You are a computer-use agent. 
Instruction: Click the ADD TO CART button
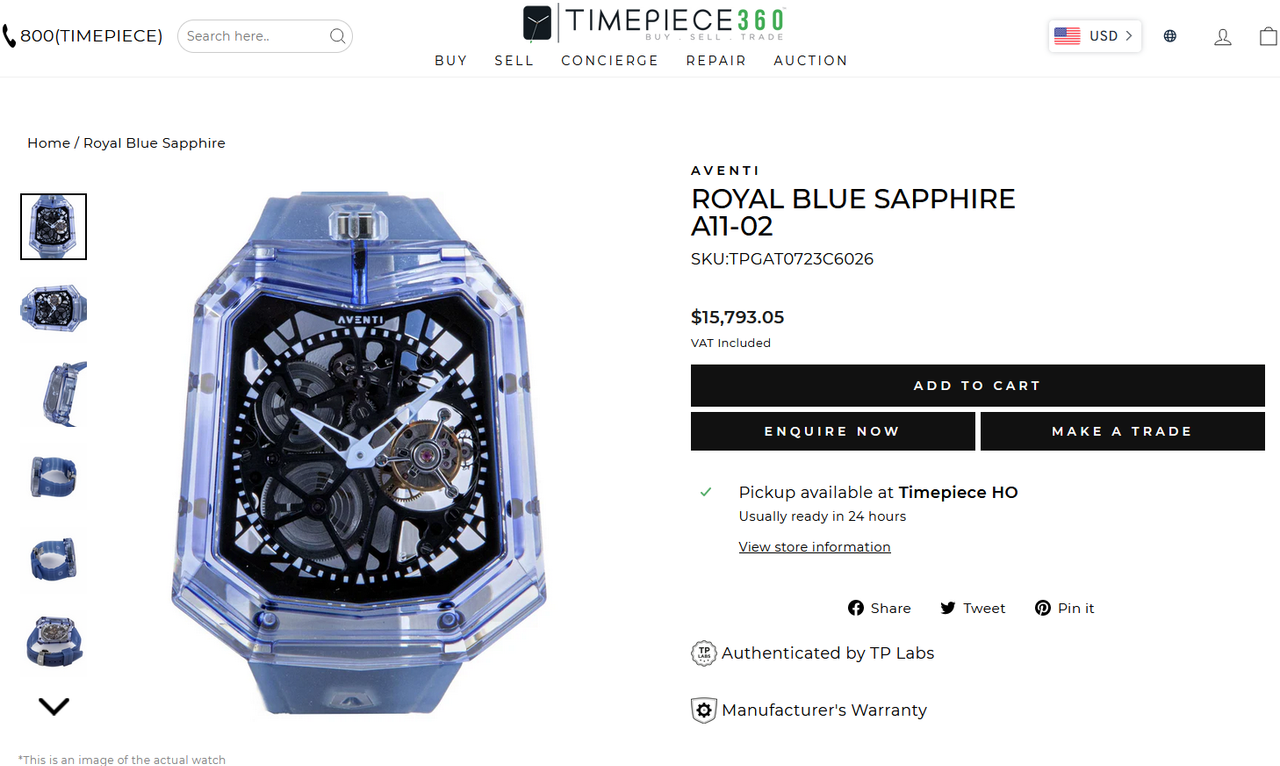[978, 385]
